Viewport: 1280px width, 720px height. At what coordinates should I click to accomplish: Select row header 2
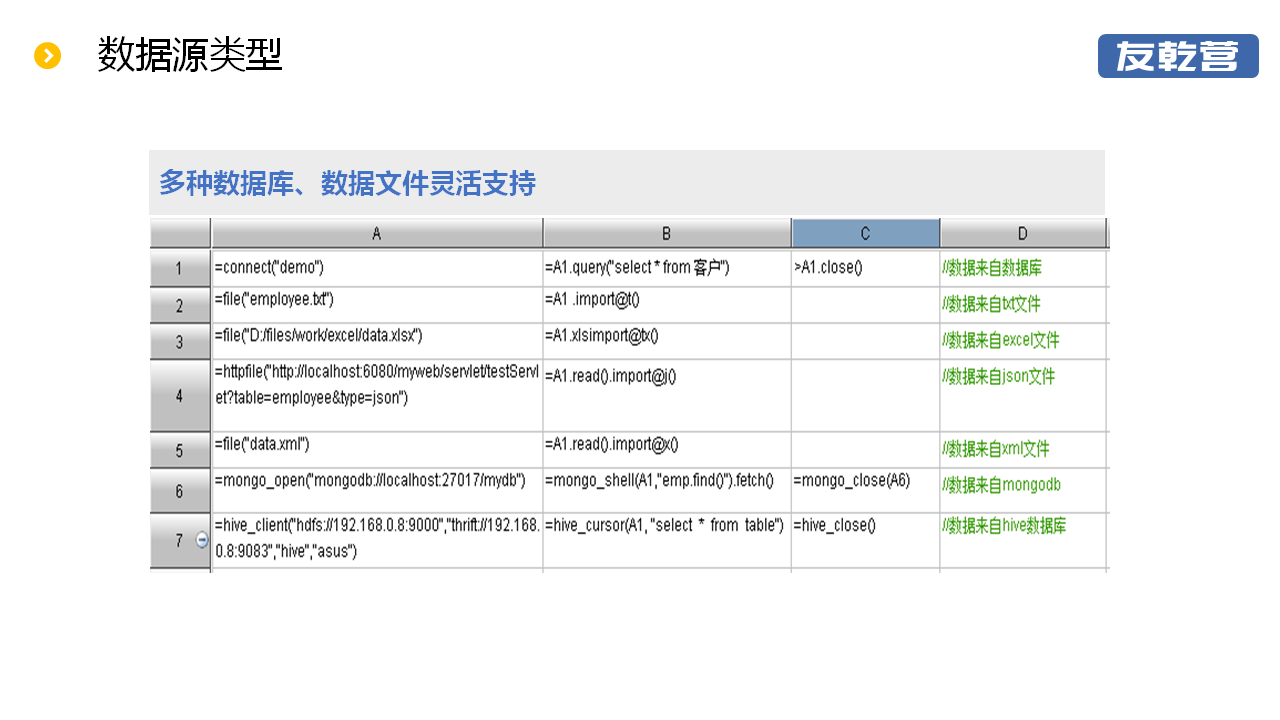pyautogui.click(x=180, y=305)
